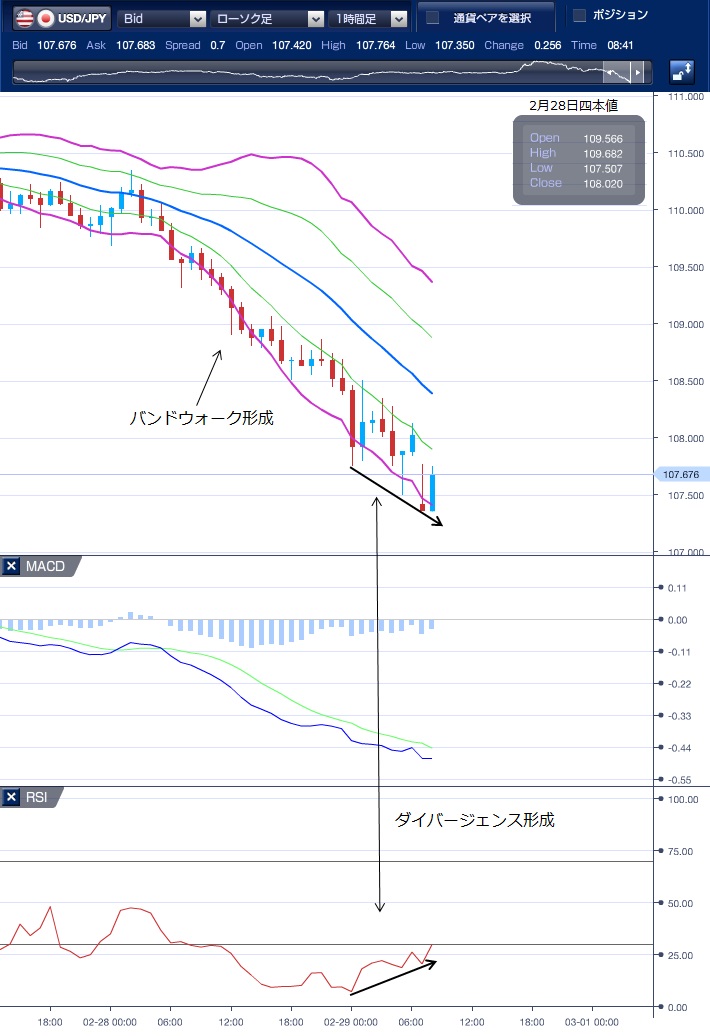Click the overview range slider track
This screenshot has height=1036, width=710.
[x=300, y=73]
